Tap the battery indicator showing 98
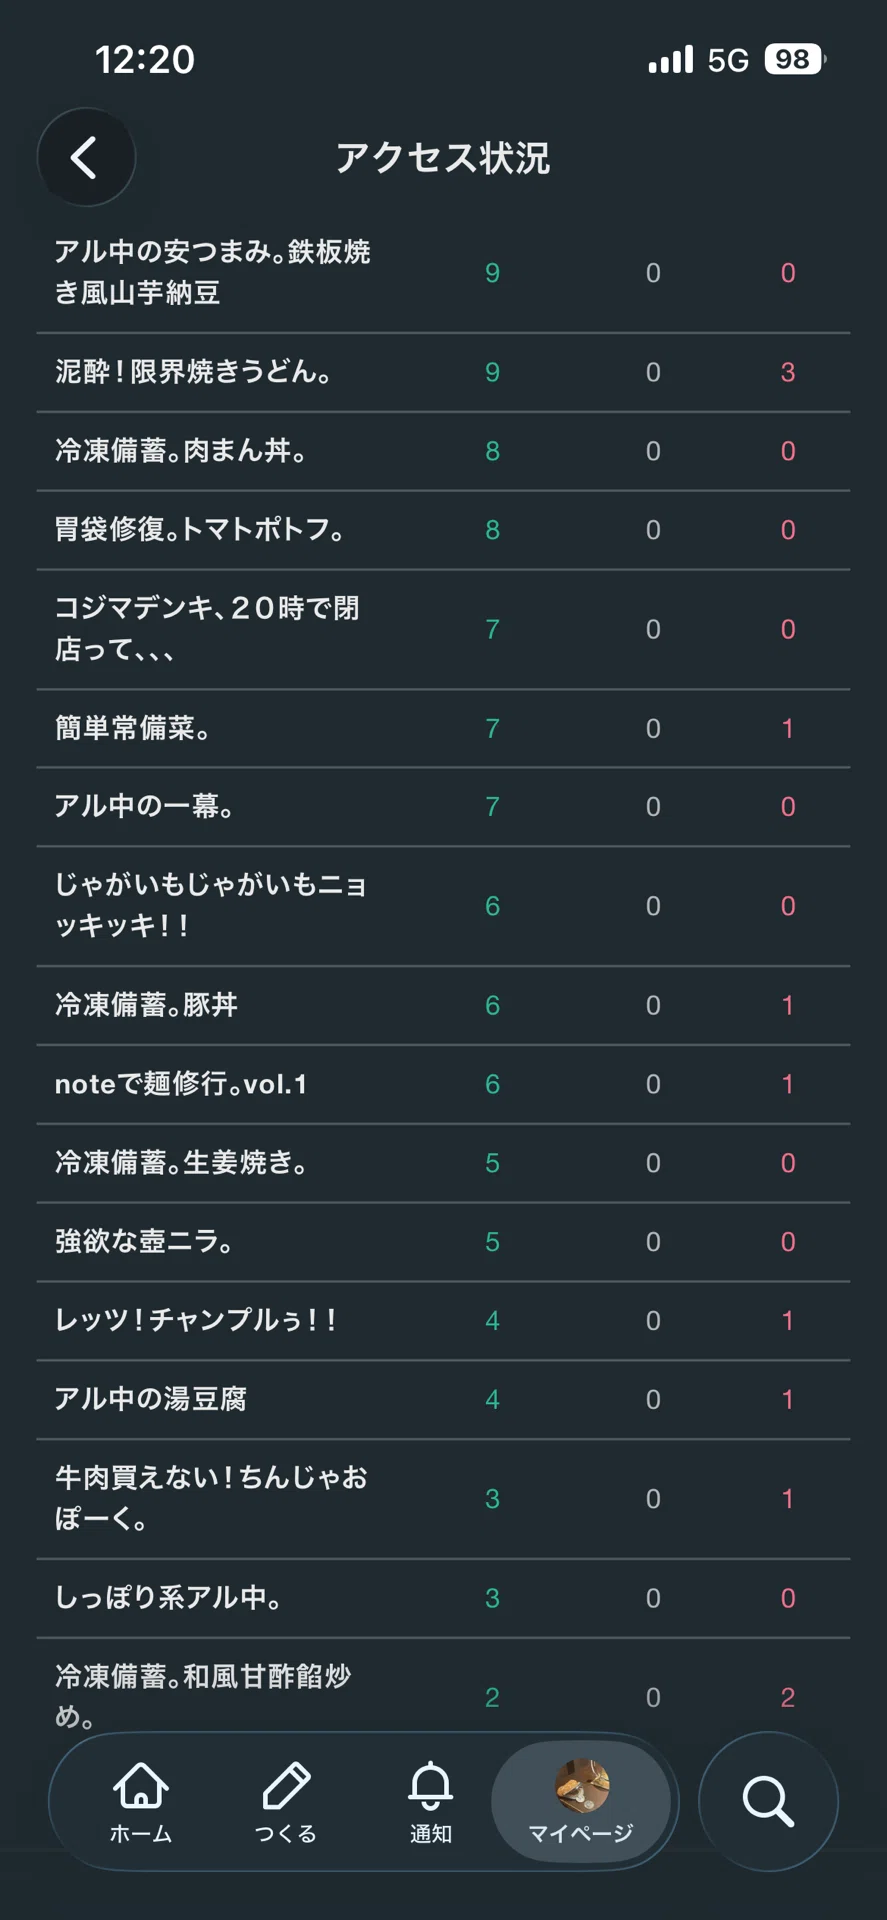The image size is (887, 1920). pos(795,60)
